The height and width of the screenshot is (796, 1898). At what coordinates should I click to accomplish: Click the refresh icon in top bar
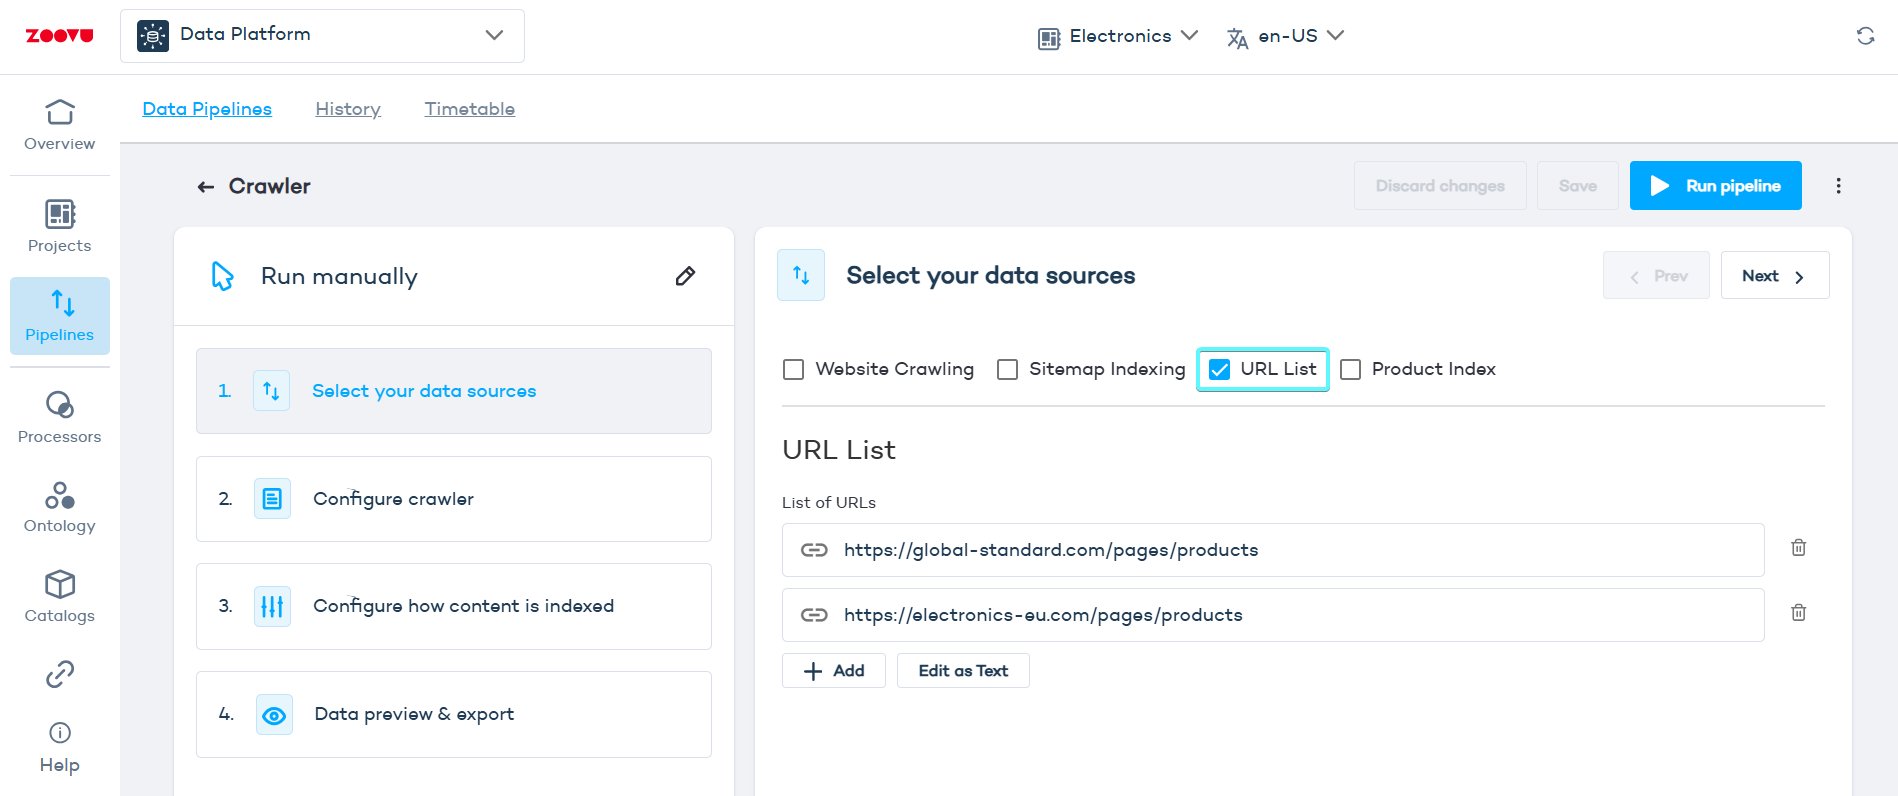1865,36
